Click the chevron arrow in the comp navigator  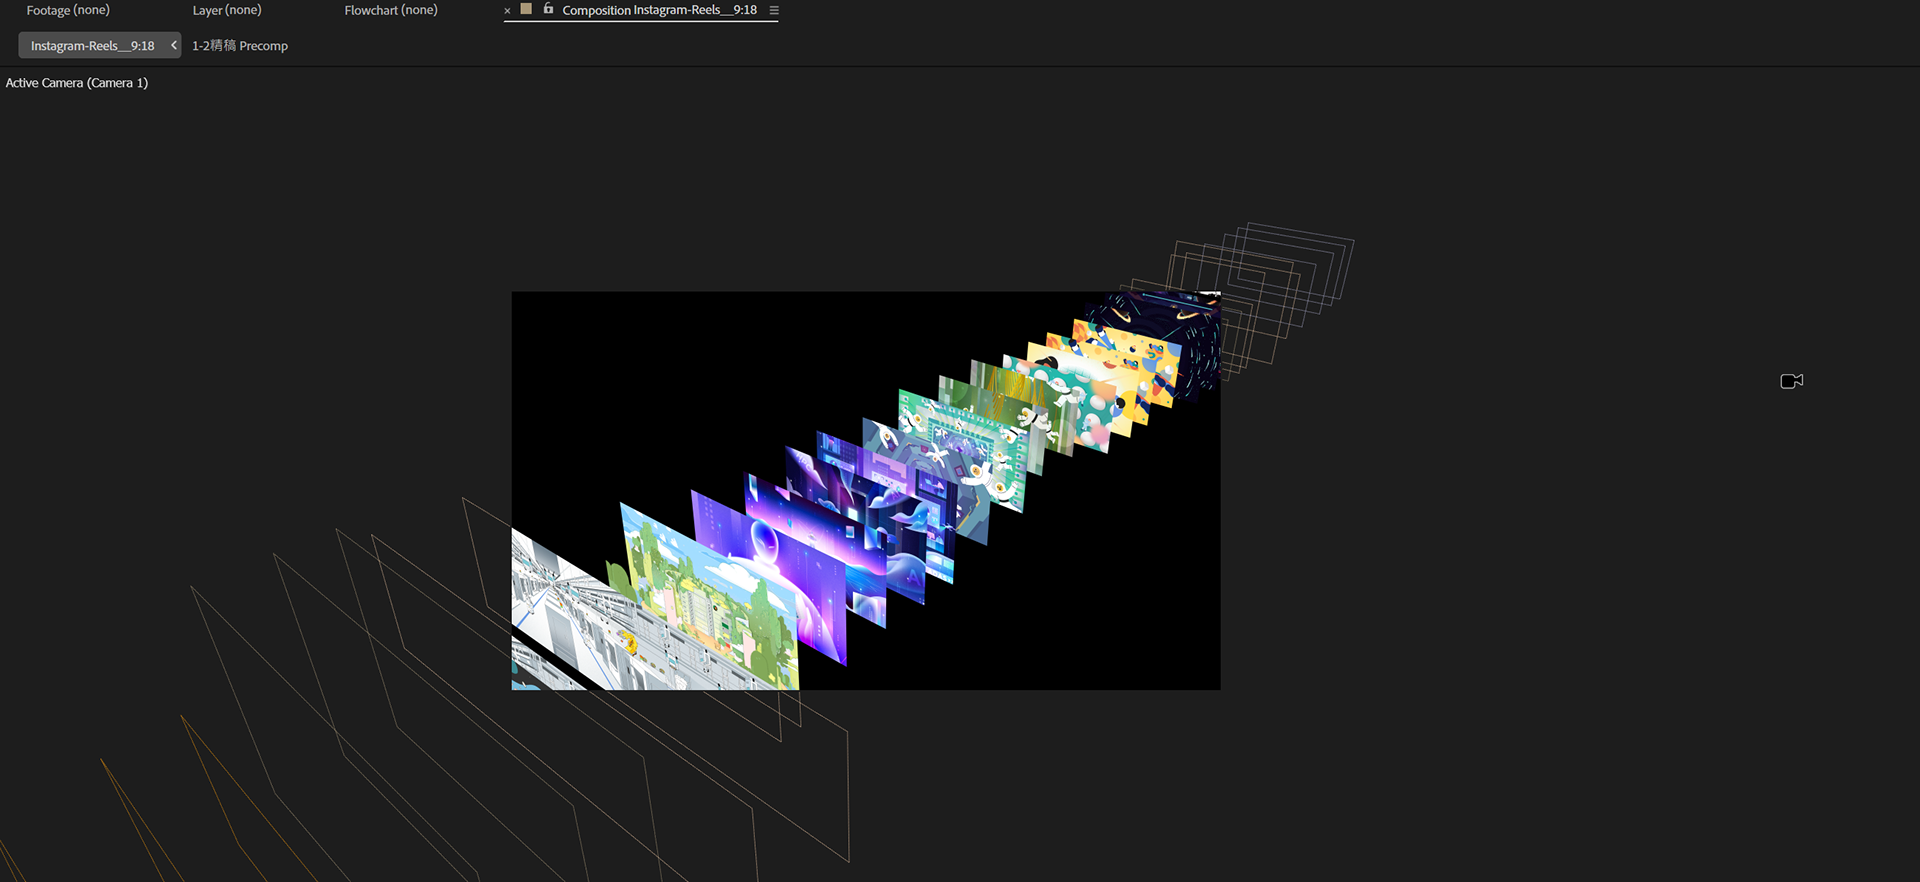click(174, 45)
